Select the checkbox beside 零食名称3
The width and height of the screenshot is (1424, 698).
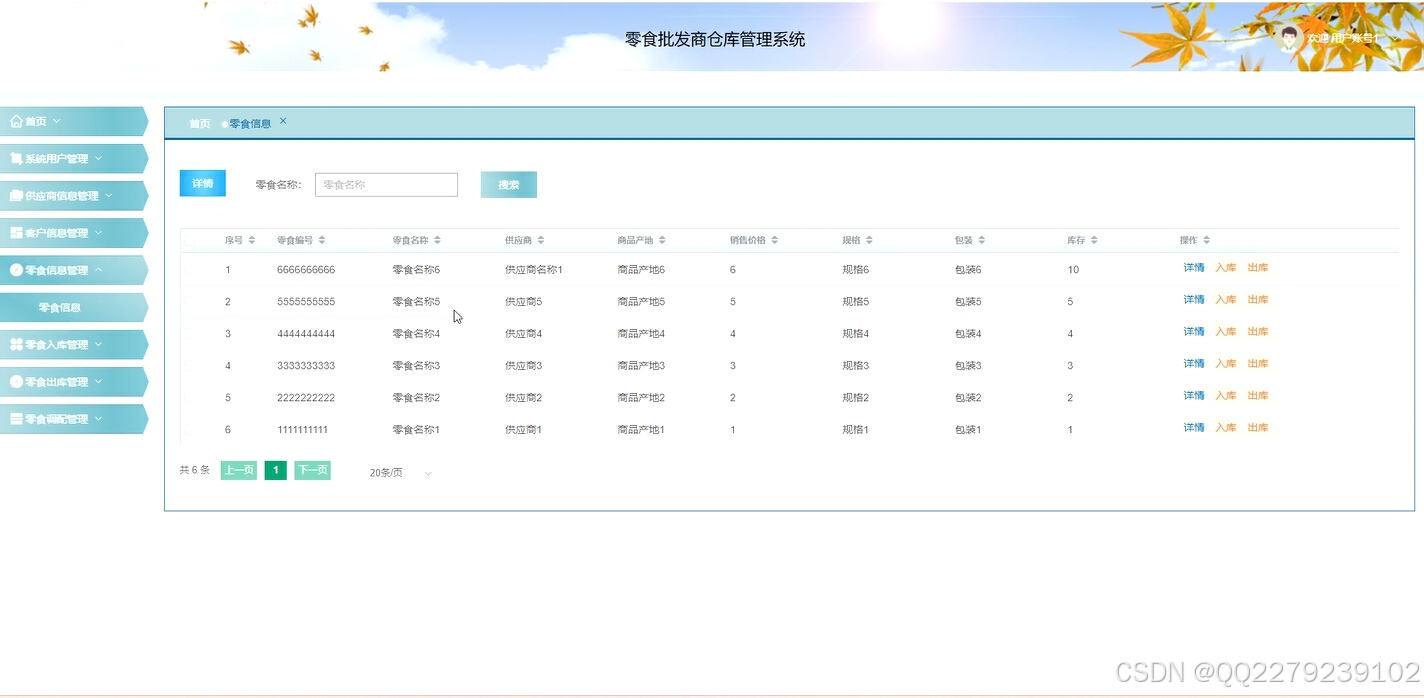[190, 364]
